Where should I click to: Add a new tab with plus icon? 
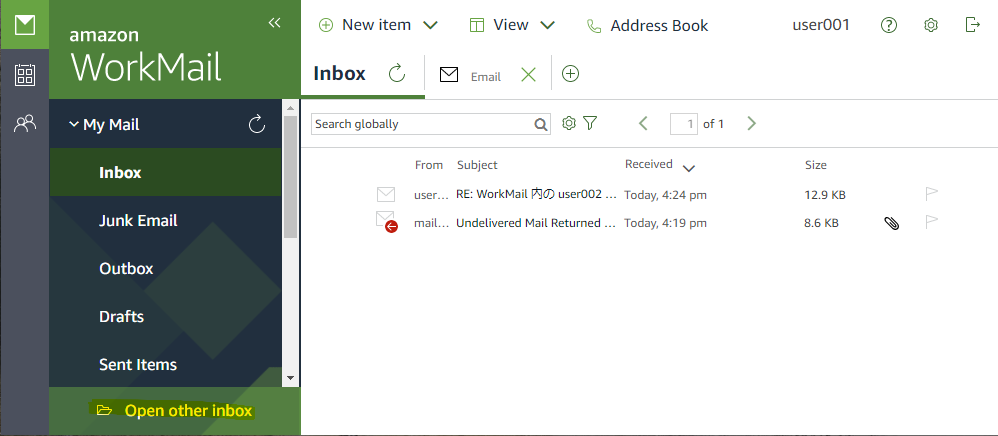571,74
